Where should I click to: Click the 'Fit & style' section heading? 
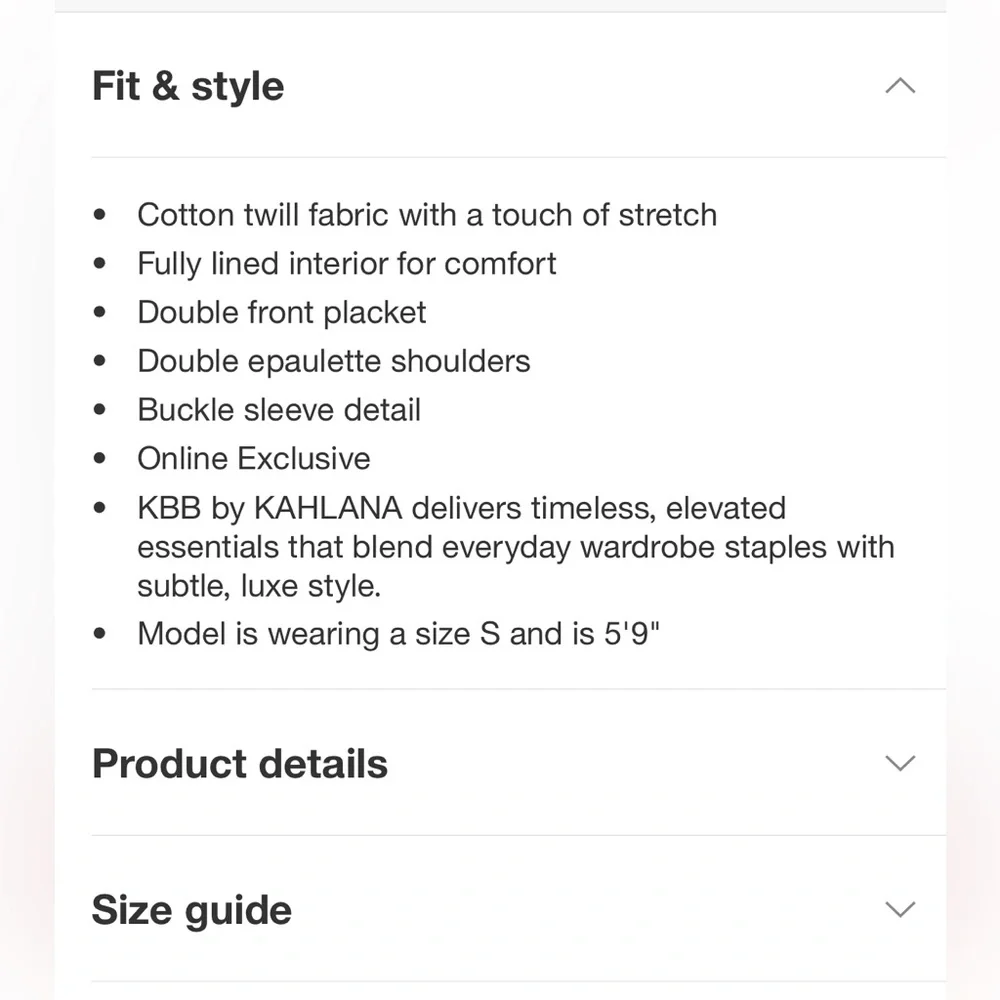(x=188, y=86)
